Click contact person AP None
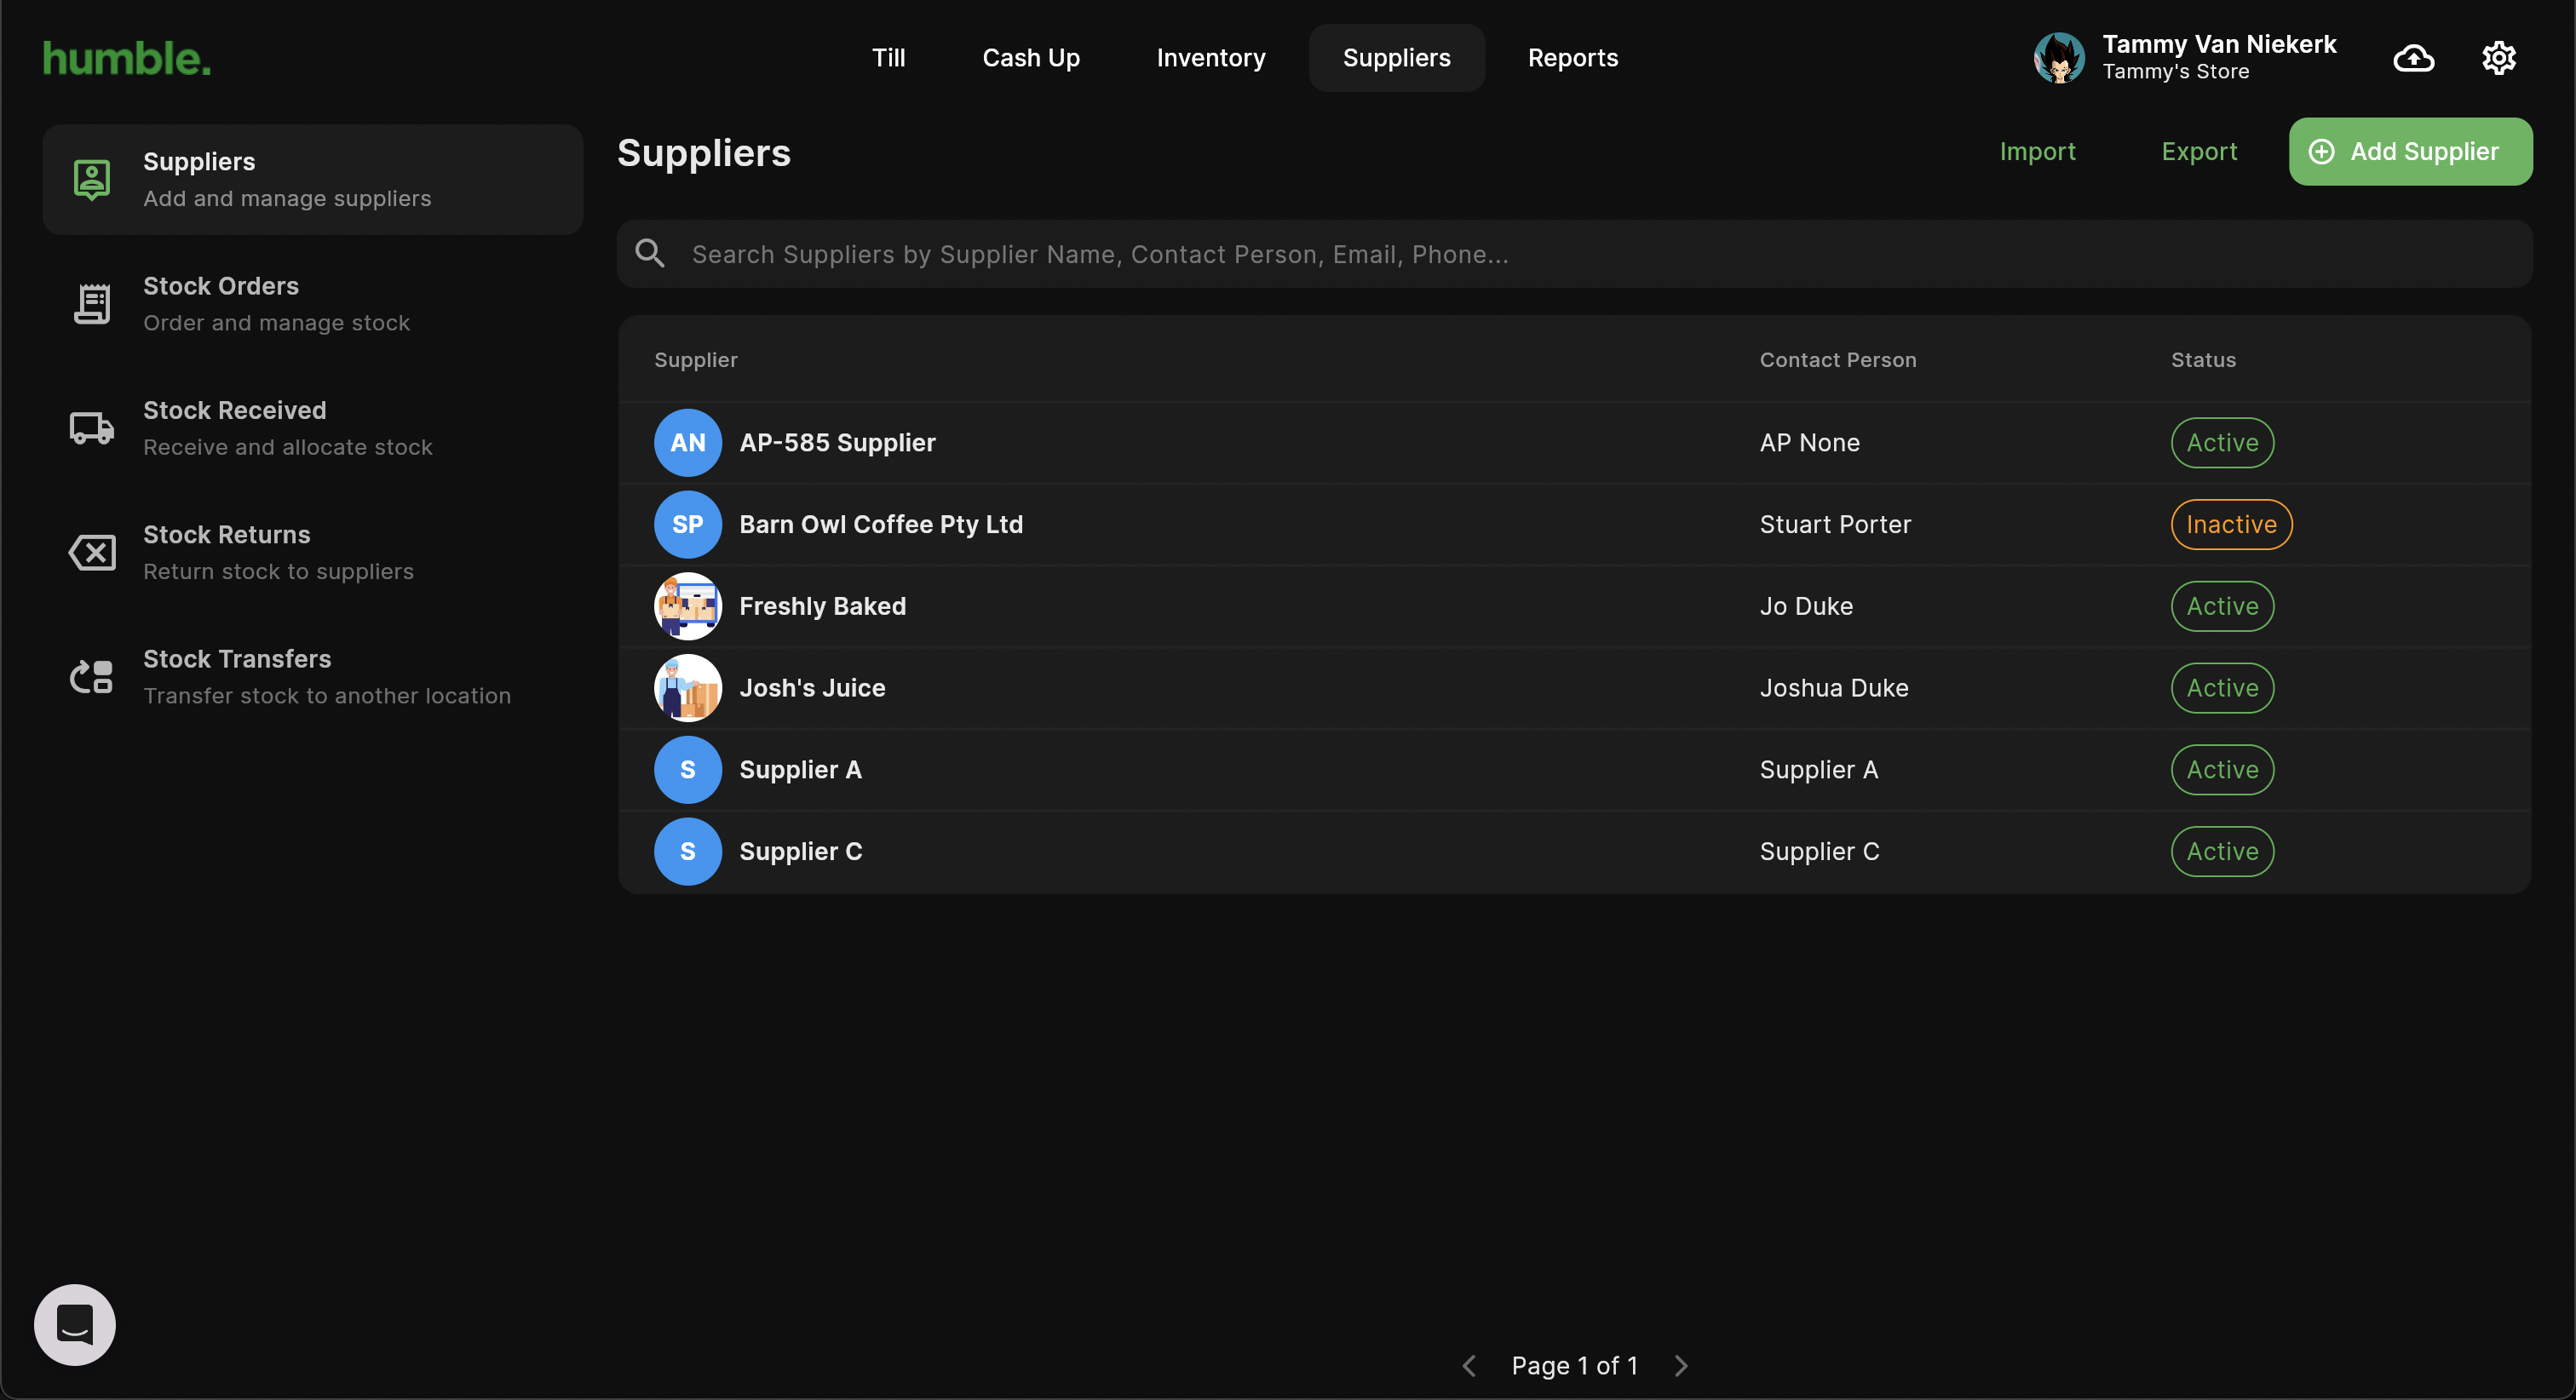This screenshot has width=2576, height=1400. tap(1809, 443)
